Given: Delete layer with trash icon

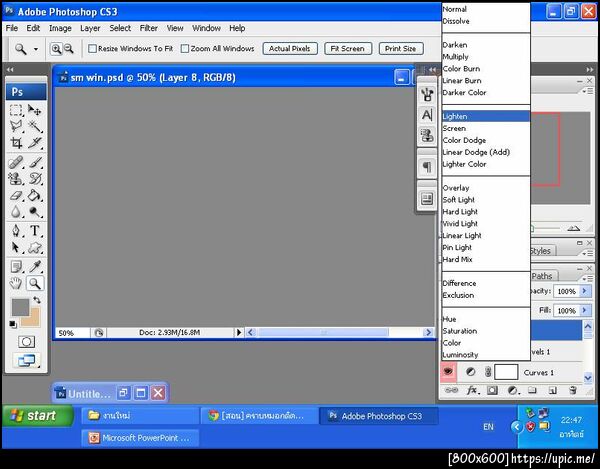Looking at the screenshot, I should click(x=573, y=390).
